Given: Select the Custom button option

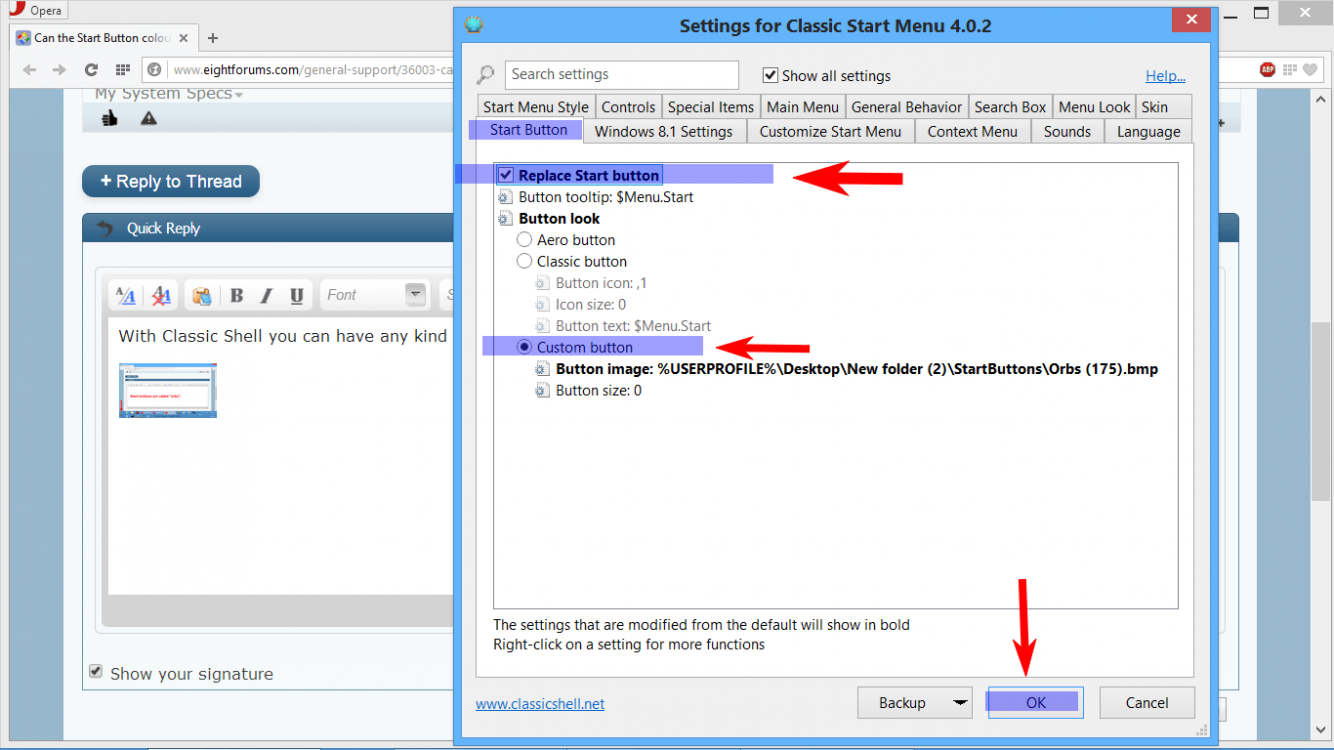Looking at the screenshot, I should tap(524, 348).
